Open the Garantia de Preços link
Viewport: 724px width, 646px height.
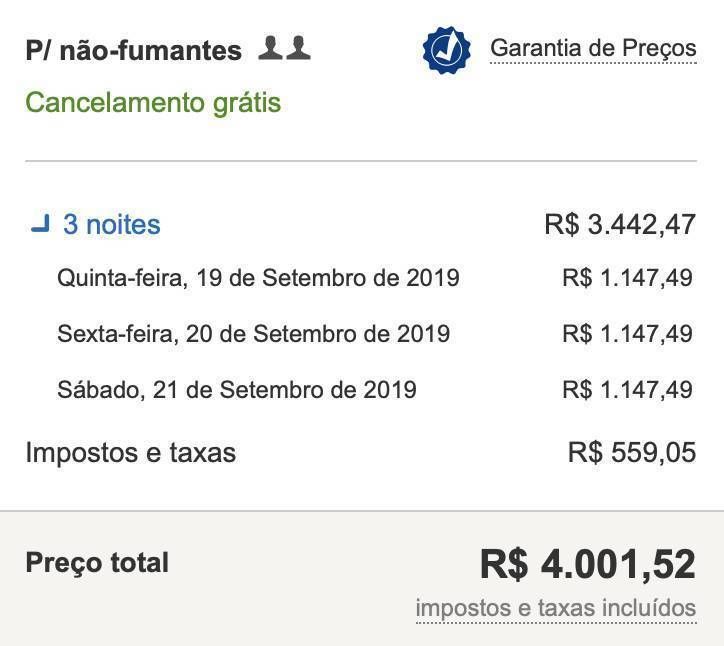pyautogui.click(x=593, y=48)
